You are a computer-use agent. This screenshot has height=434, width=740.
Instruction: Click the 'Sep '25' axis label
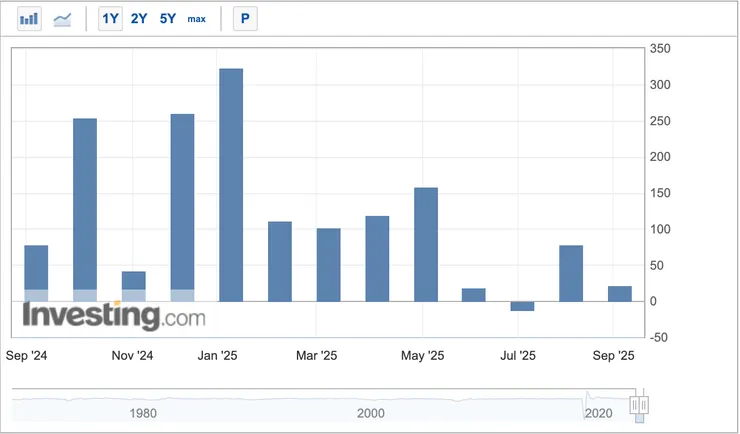click(614, 356)
